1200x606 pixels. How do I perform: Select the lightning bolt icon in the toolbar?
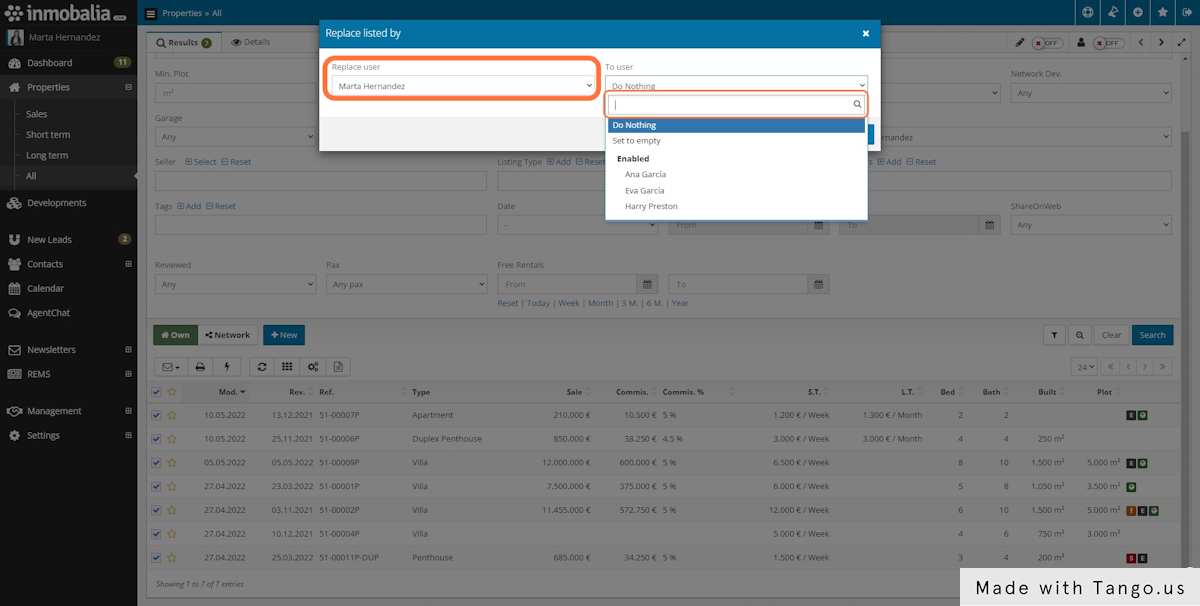[226, 366]
